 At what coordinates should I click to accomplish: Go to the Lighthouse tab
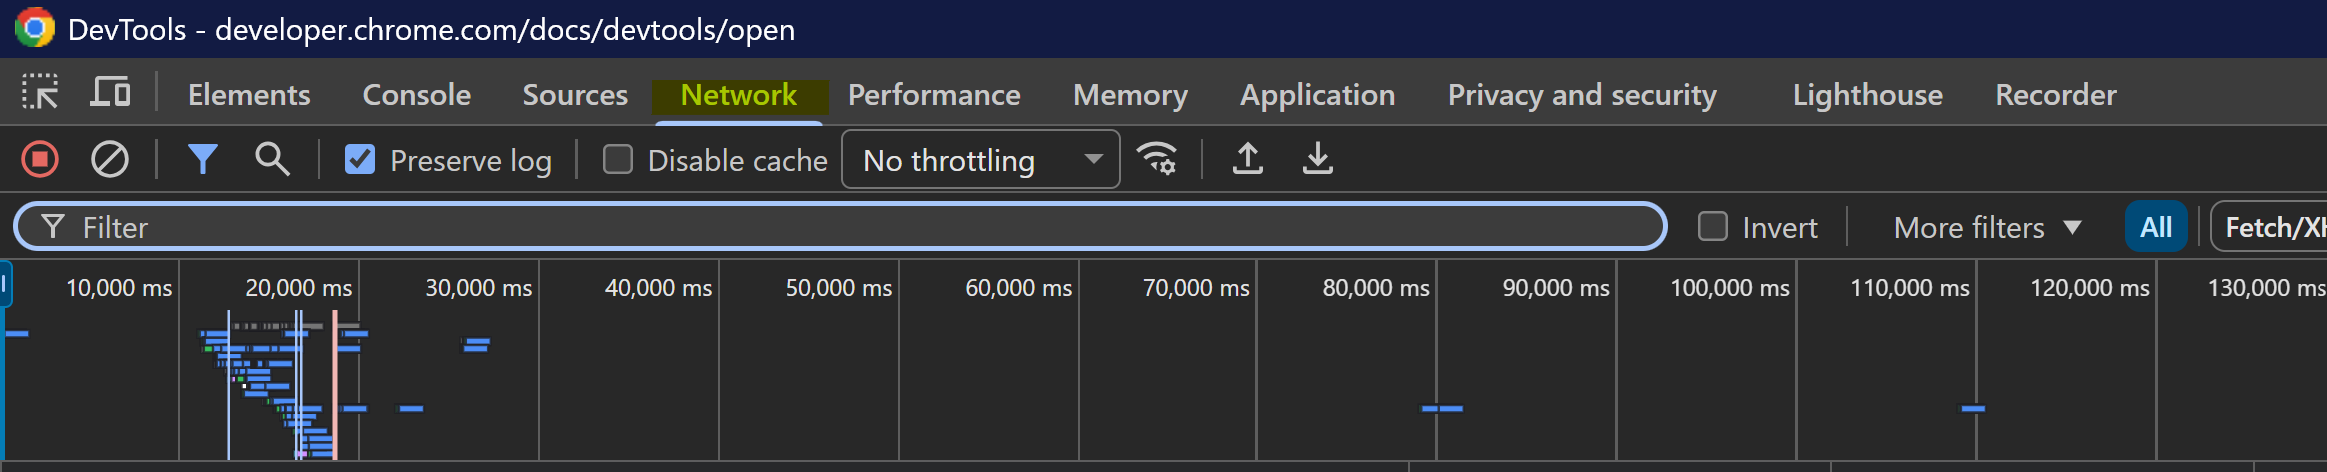tap(1867, 95)
